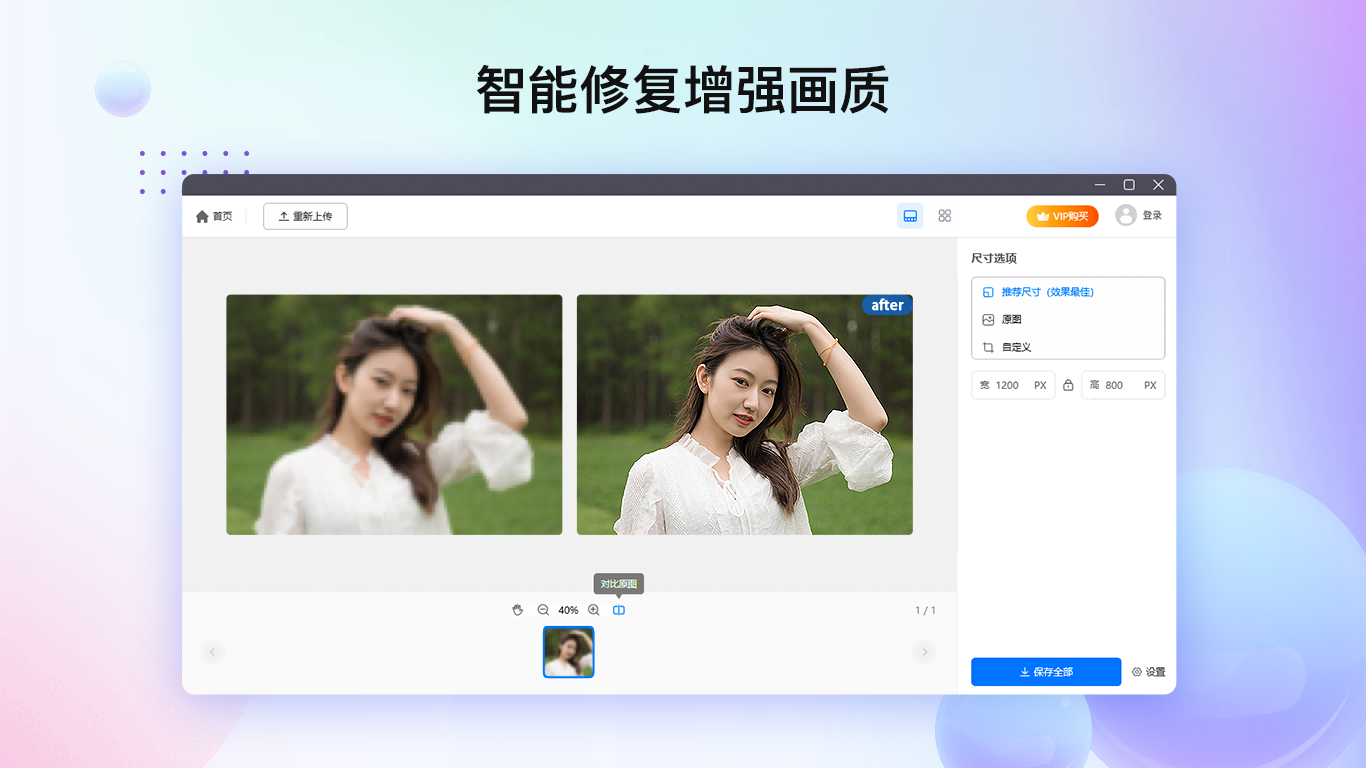Screen dimensions: 1366x768
Task: Choose 自定义 size option
Action: [1068, 347]
